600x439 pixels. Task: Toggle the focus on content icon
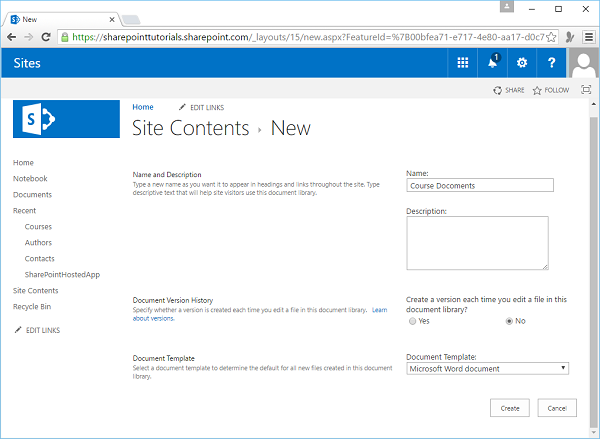(x=585, y=90)
